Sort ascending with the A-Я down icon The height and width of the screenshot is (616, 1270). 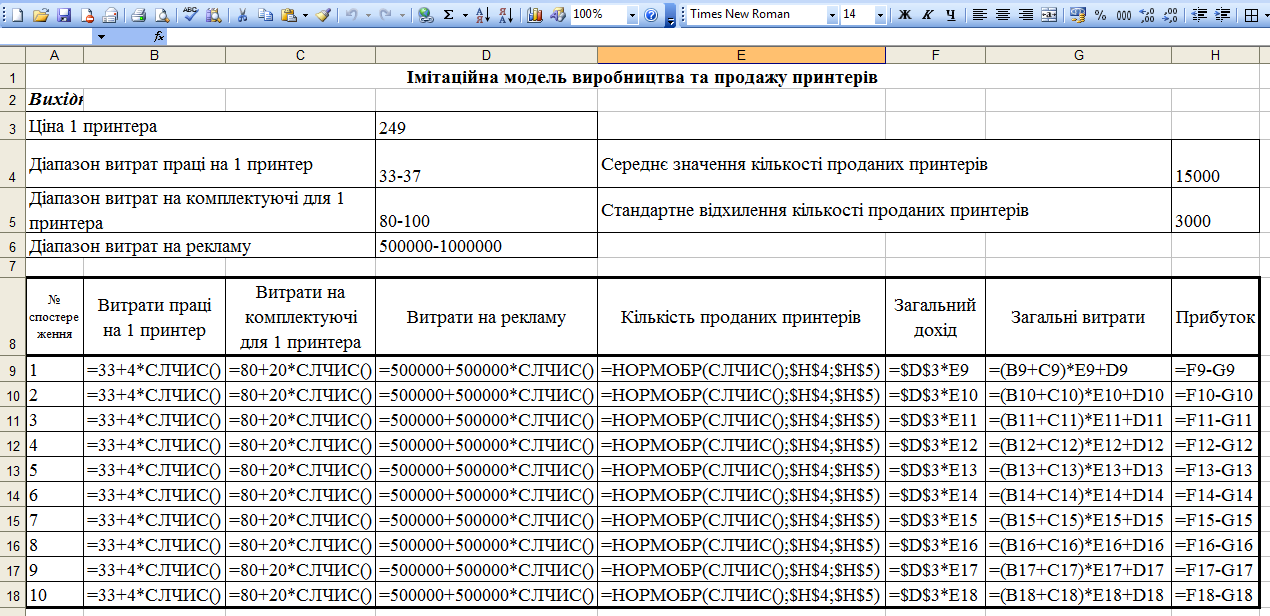482,15
